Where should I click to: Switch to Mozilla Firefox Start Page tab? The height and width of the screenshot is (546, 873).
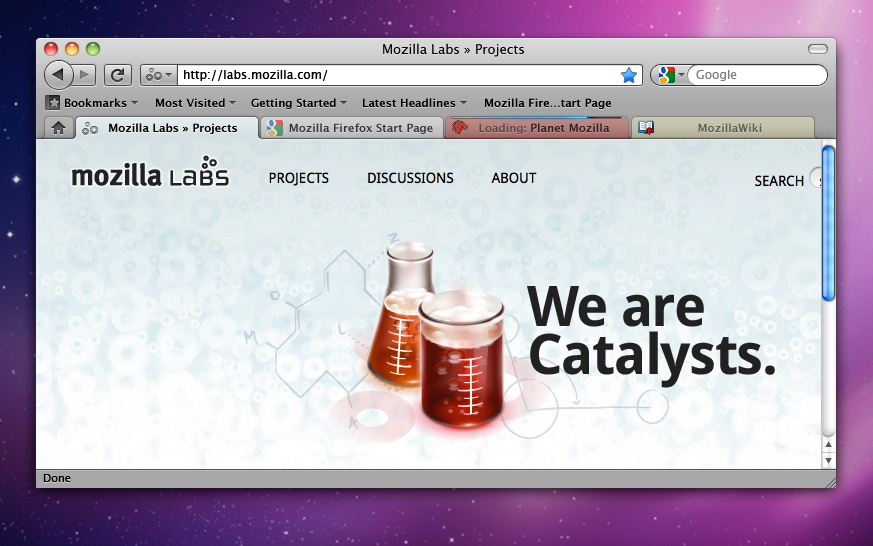[x=352, y=128]
